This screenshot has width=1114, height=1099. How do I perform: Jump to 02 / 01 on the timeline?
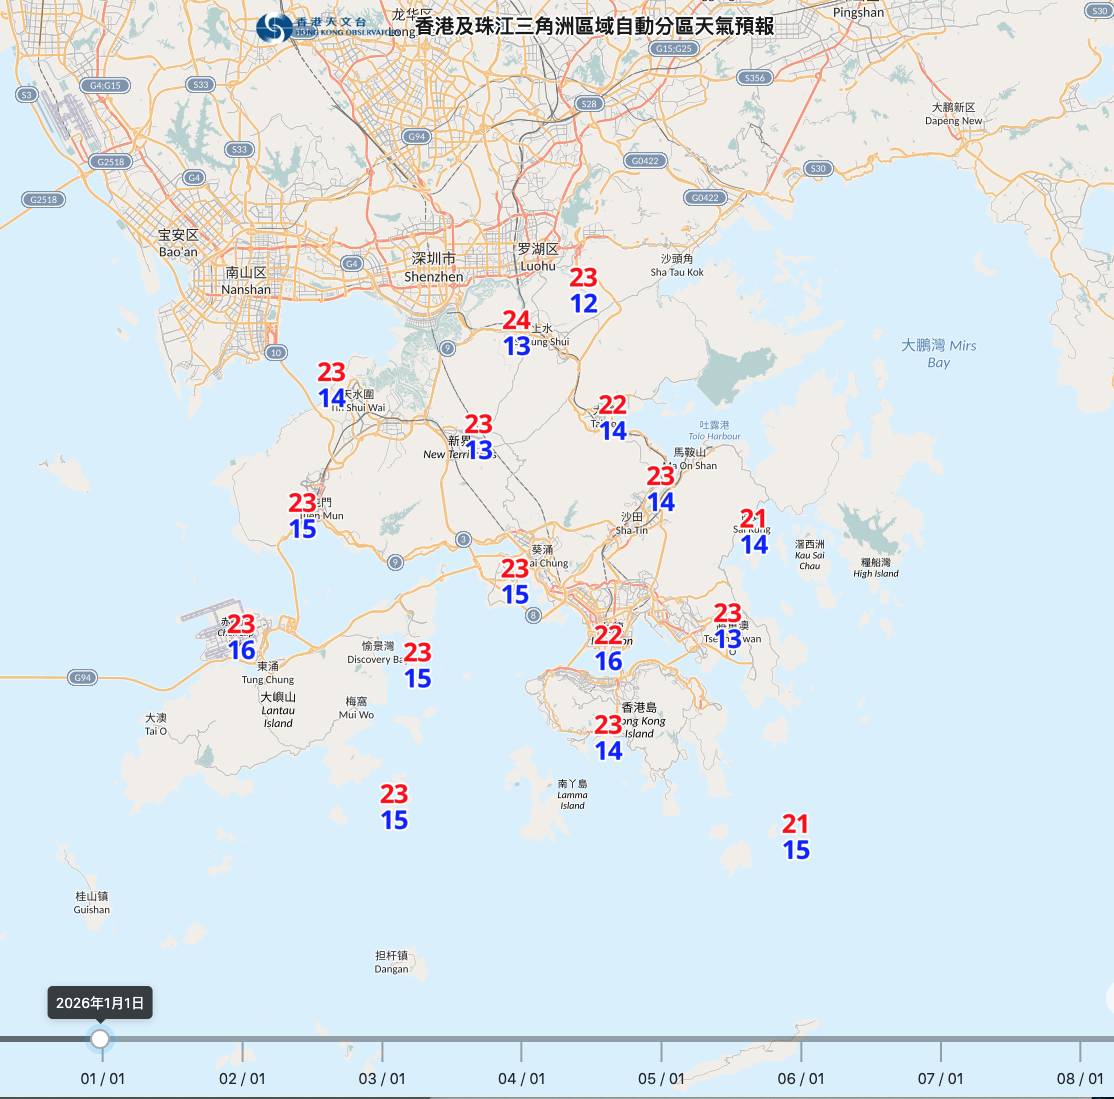[242, 1078]
